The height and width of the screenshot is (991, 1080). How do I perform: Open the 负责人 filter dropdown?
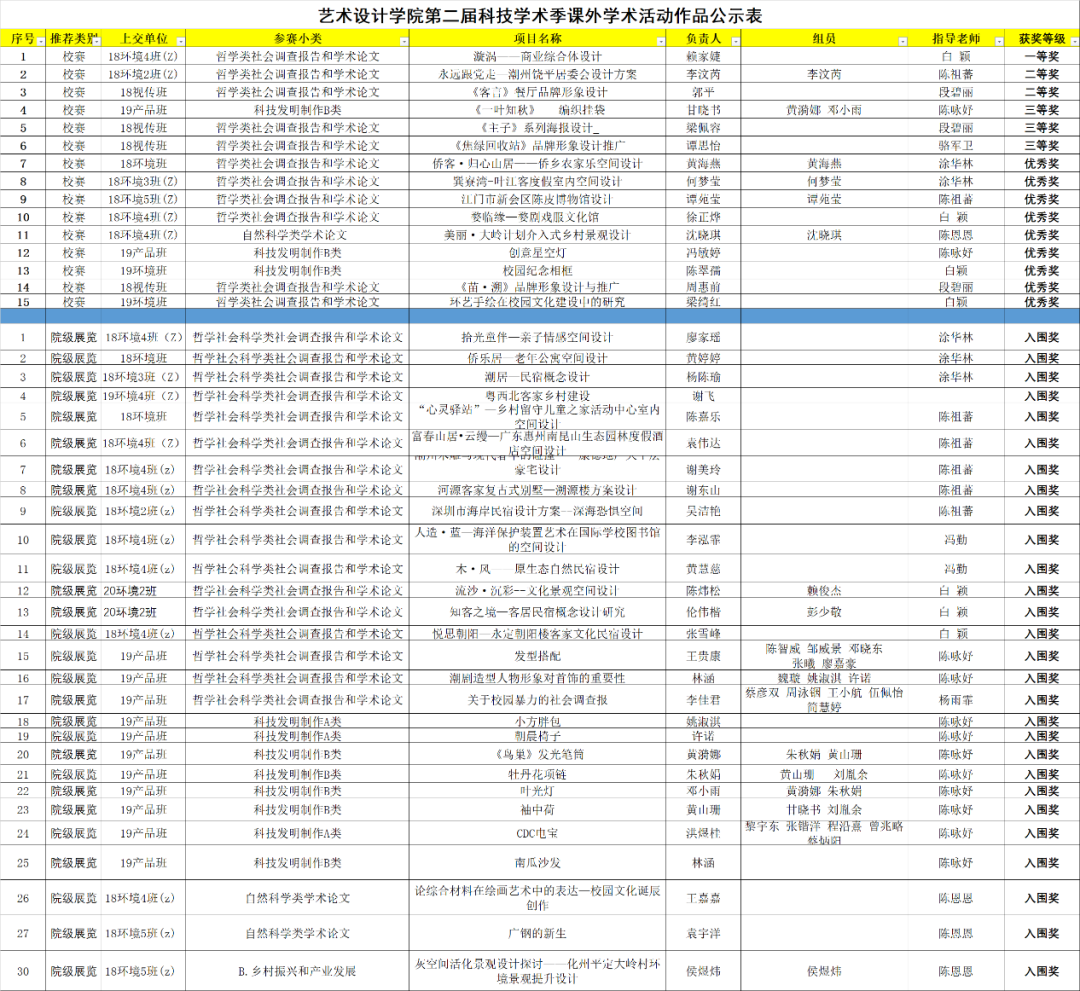click(736, 41)
